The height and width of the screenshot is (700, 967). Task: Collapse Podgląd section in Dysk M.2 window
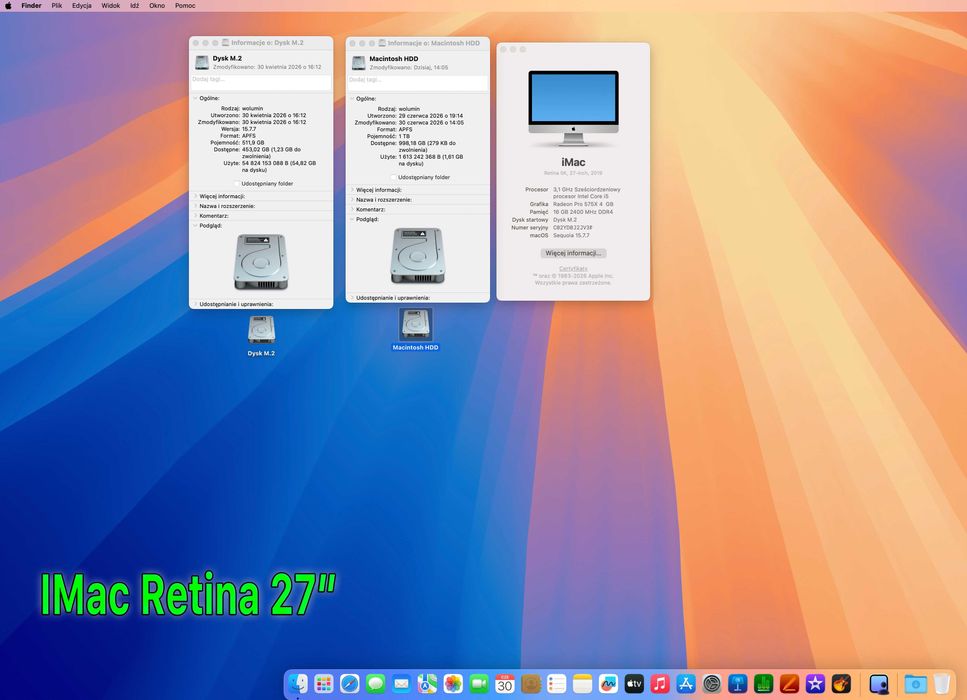195,226
